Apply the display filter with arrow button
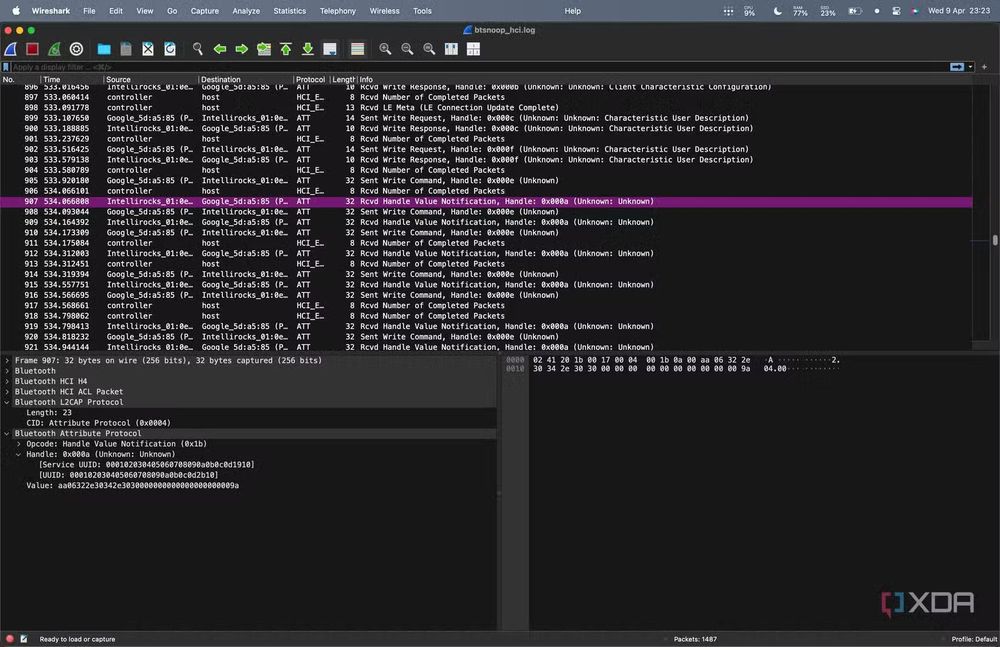 pyautogui.click(x=957, y=67)
